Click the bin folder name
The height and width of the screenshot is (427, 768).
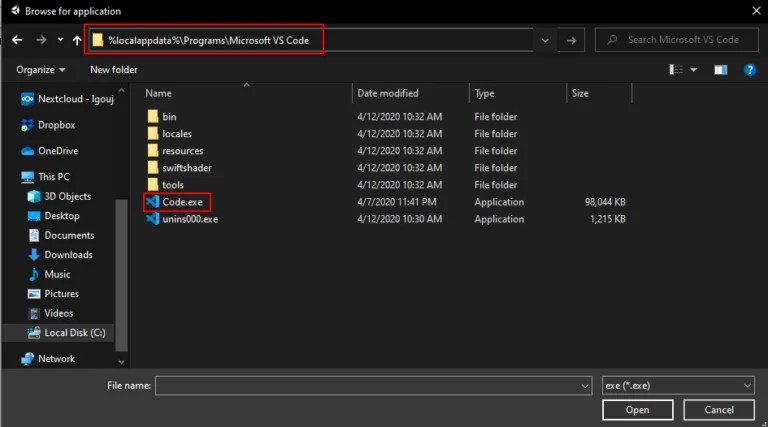coord(169,117)
